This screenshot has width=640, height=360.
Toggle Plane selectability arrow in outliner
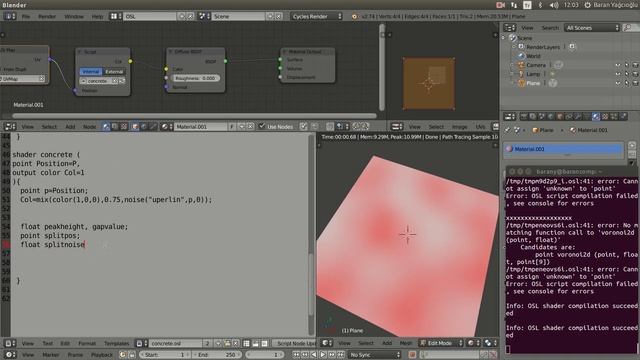[627, 83]
